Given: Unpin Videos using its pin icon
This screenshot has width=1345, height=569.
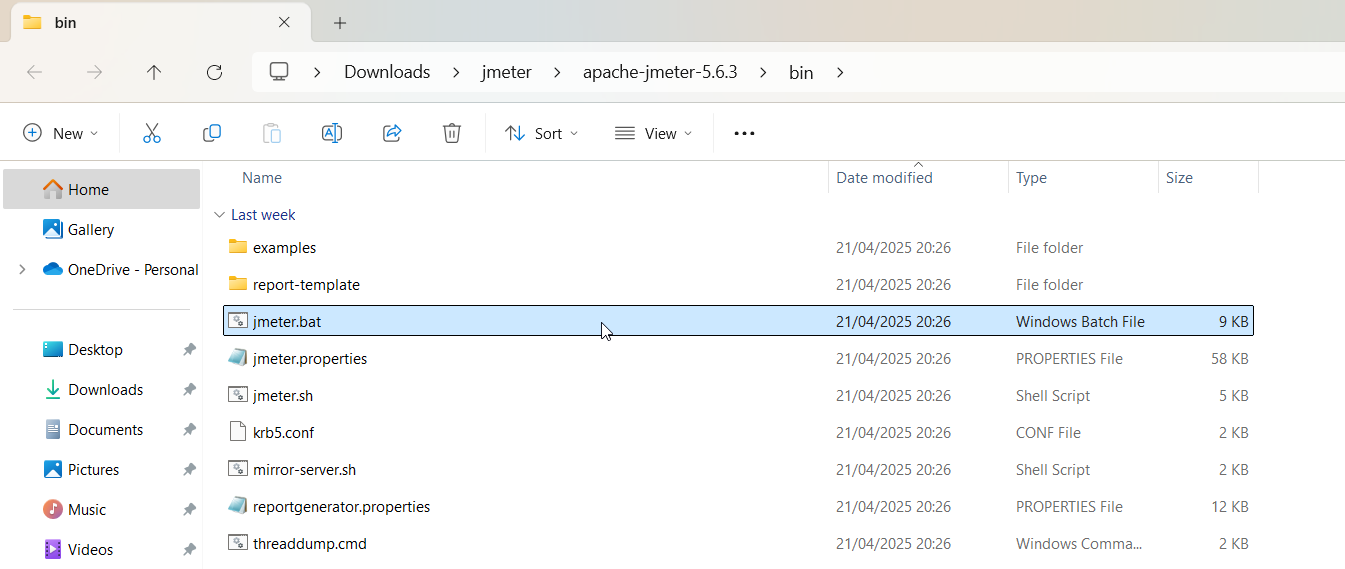Looking at the screenshot, I should 189,550.
